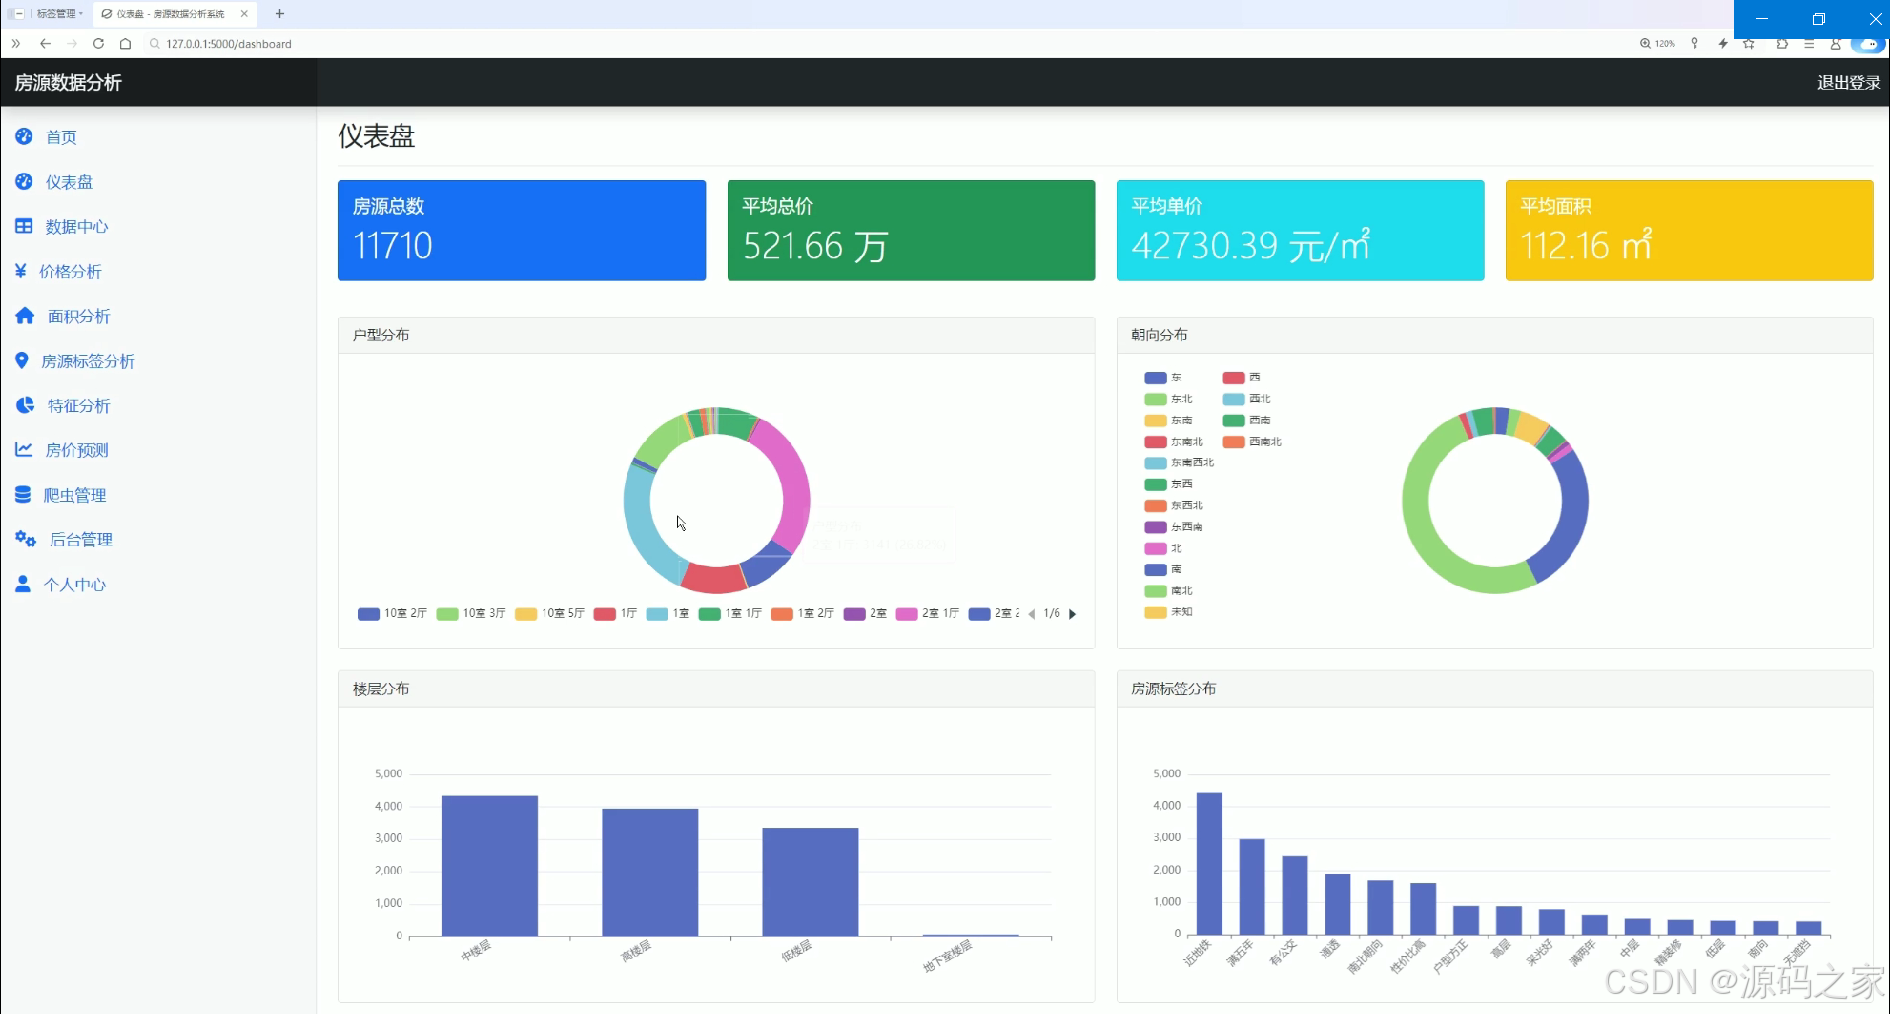Click the 特征分析 pie chart icon
The height and width of the screenshot is (1014, 1890).
click(x=25, y=405)
